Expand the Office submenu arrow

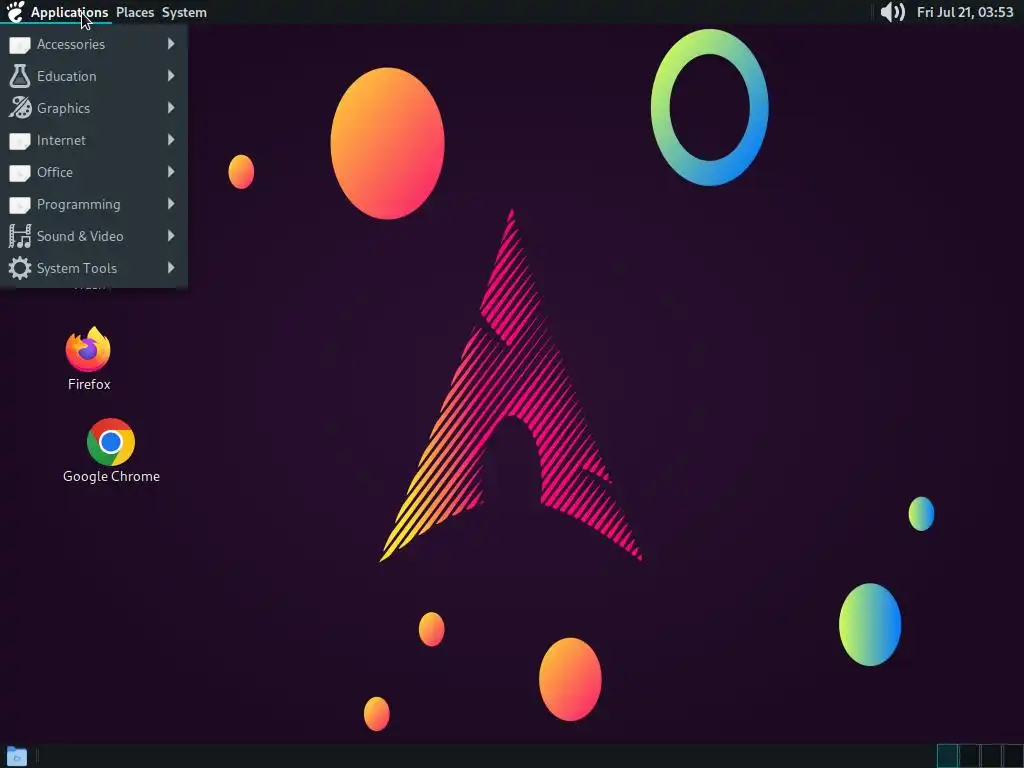(171, 172)
